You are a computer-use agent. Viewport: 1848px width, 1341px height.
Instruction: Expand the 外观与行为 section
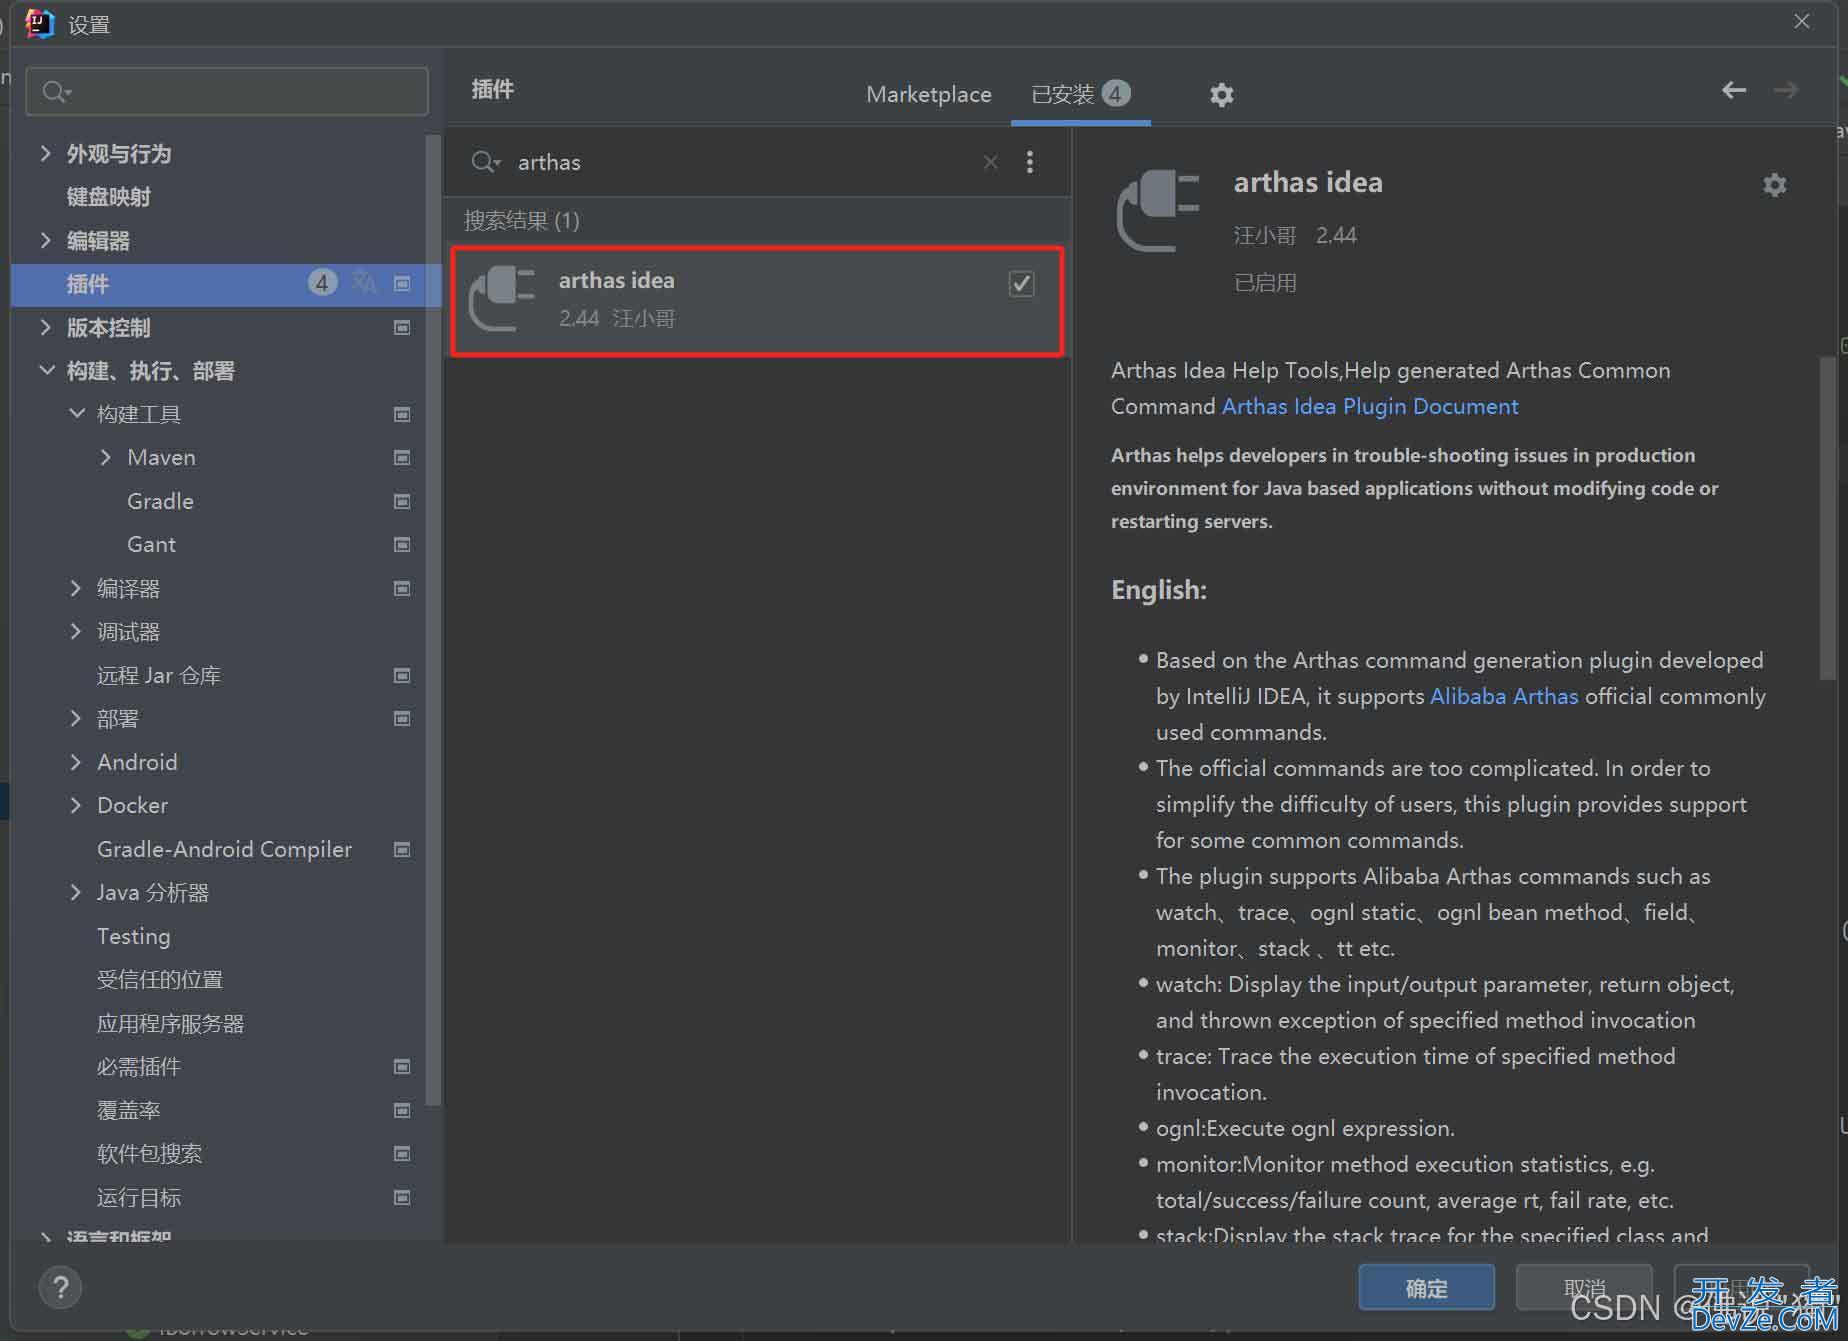tap(45, 154)
